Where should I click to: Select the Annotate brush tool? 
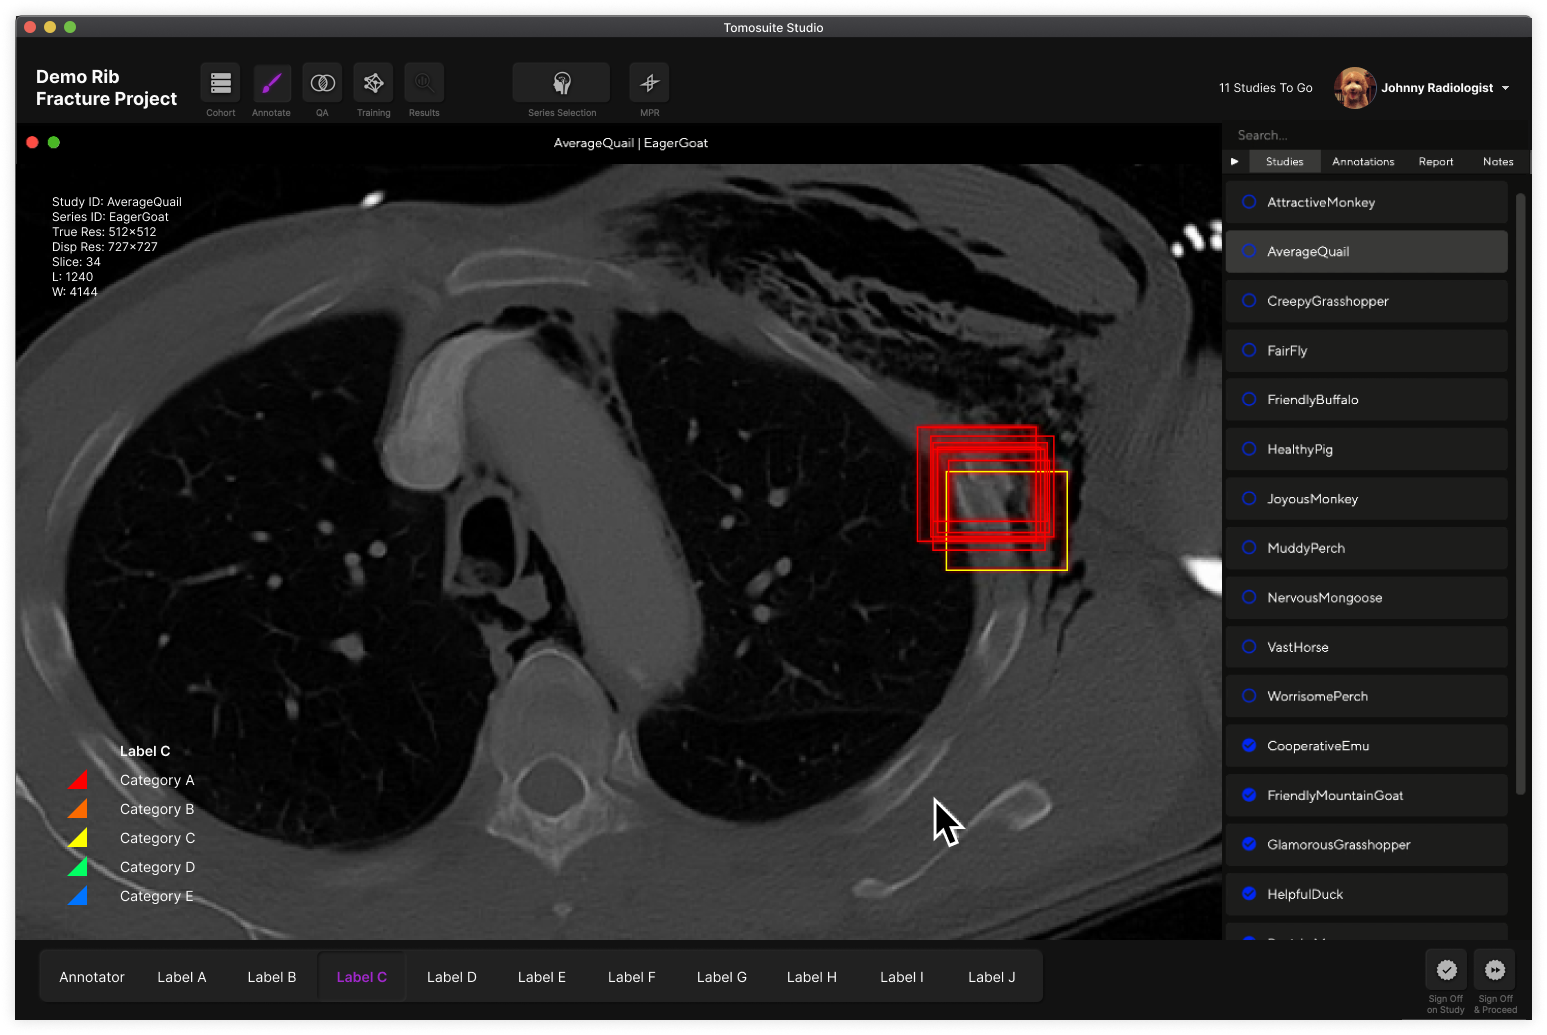pyautogui.click(x=271, y=83)
